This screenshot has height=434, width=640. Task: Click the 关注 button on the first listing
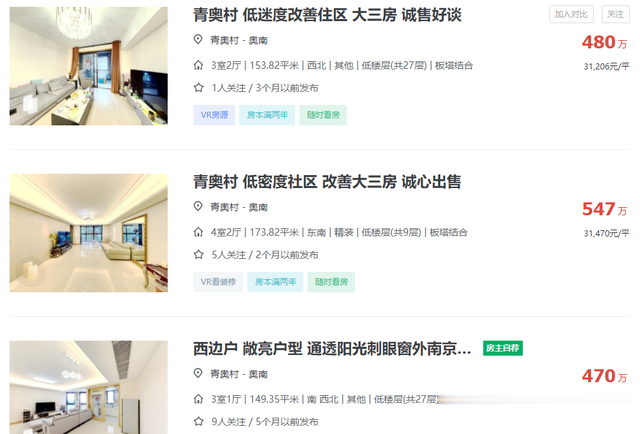click(616, 14)
